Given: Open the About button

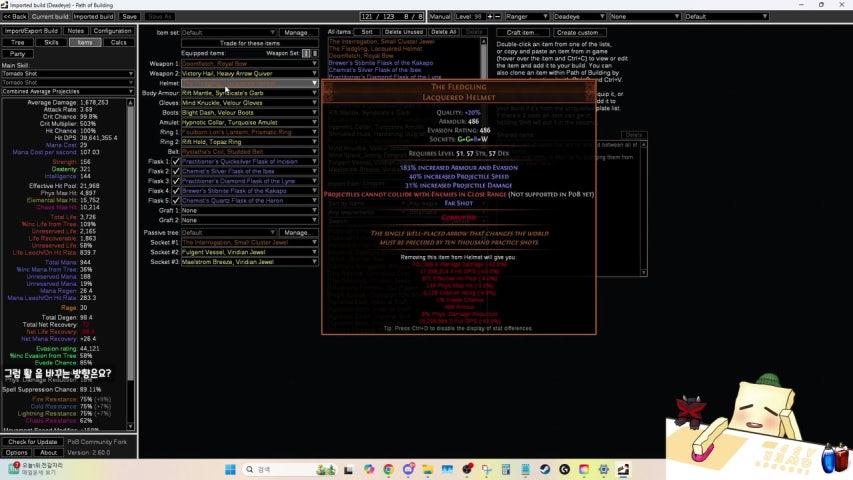Looking at the screenshot, I should click(x=48, y=452).
